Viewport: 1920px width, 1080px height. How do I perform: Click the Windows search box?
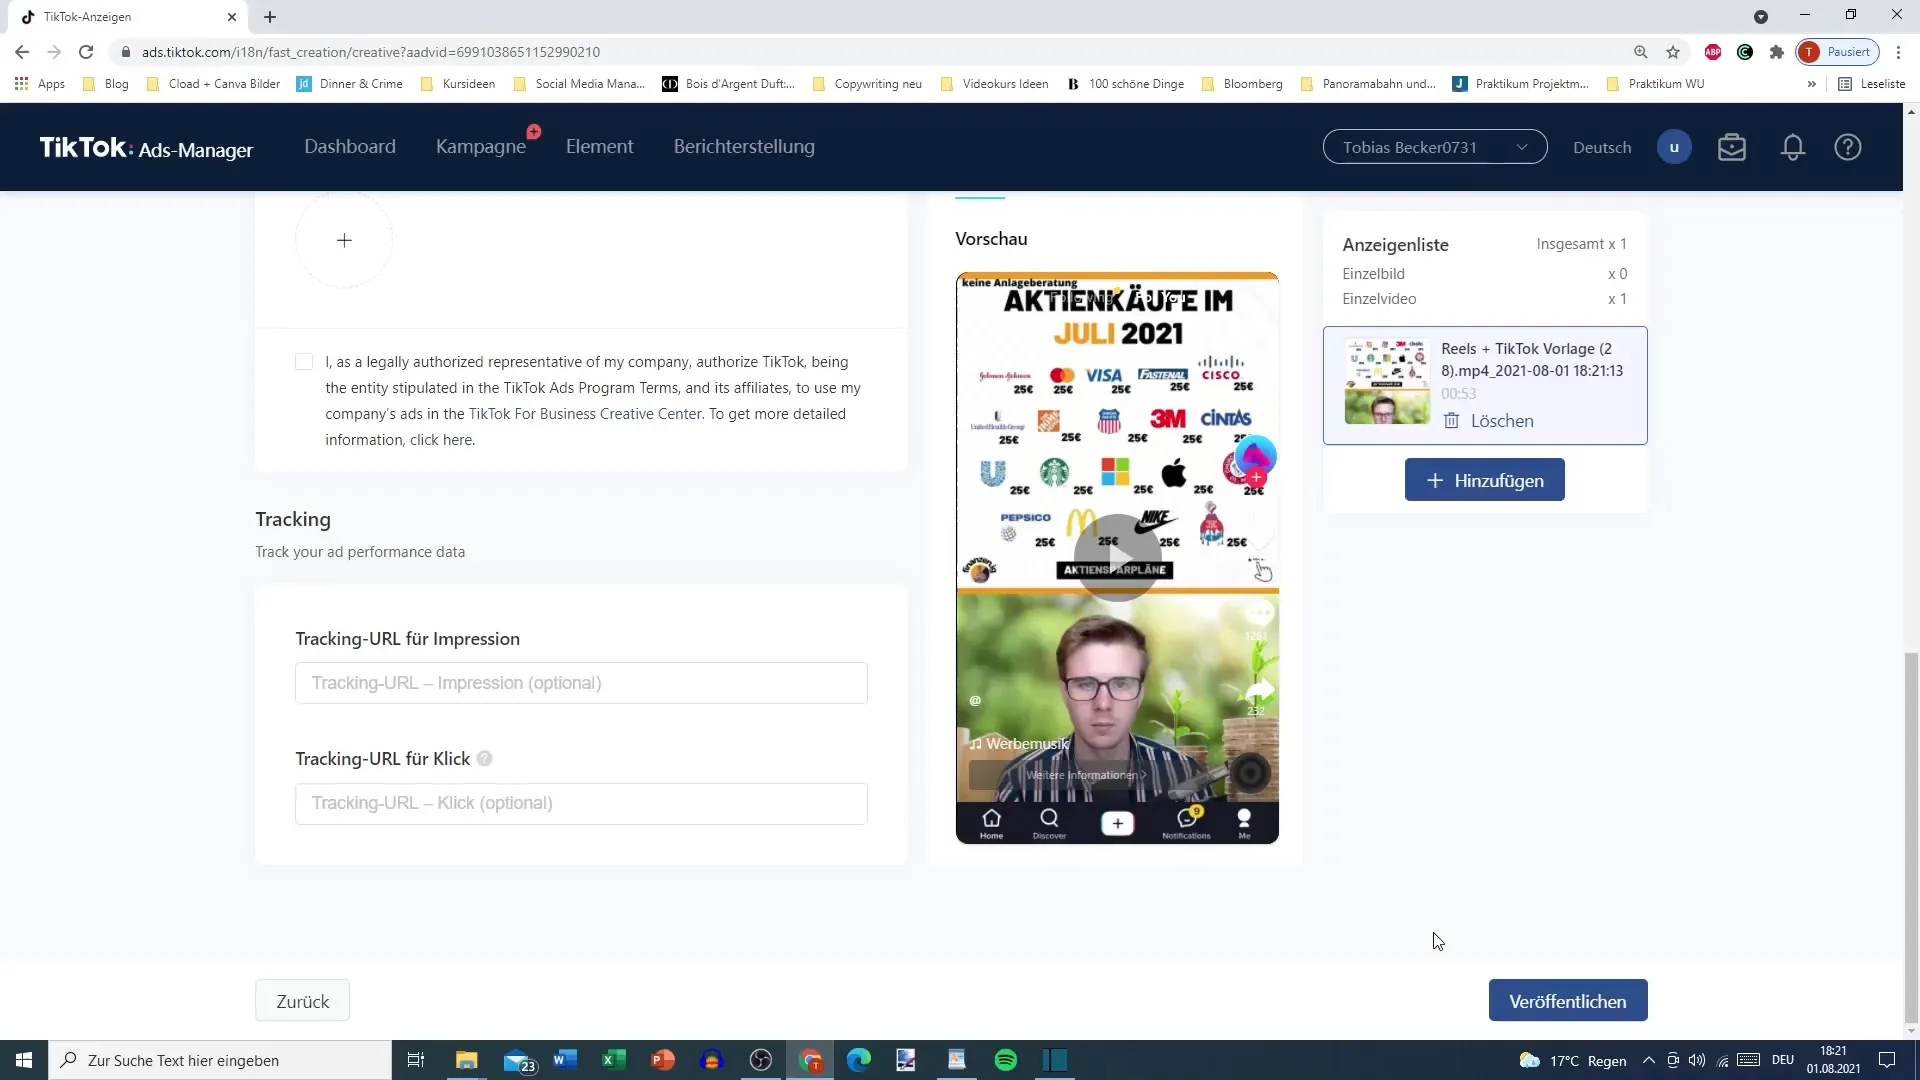pyautogui.click(x=220, y=1060)
